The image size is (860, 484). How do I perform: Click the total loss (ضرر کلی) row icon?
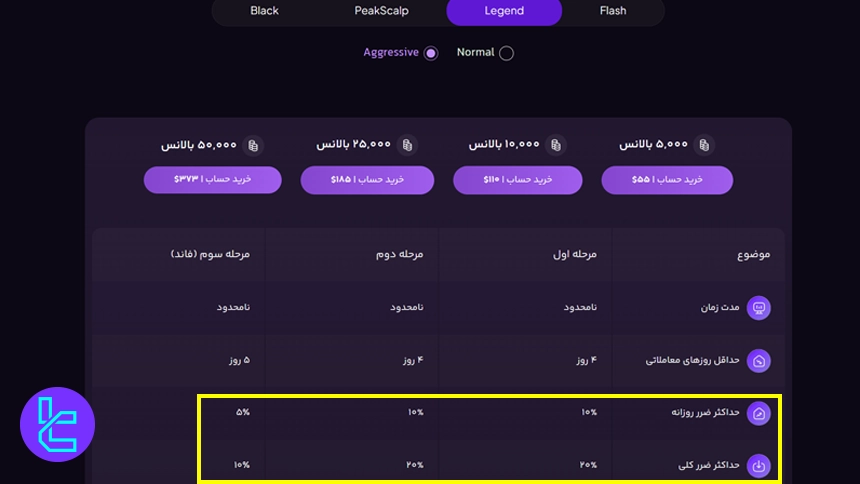(759, 465)
